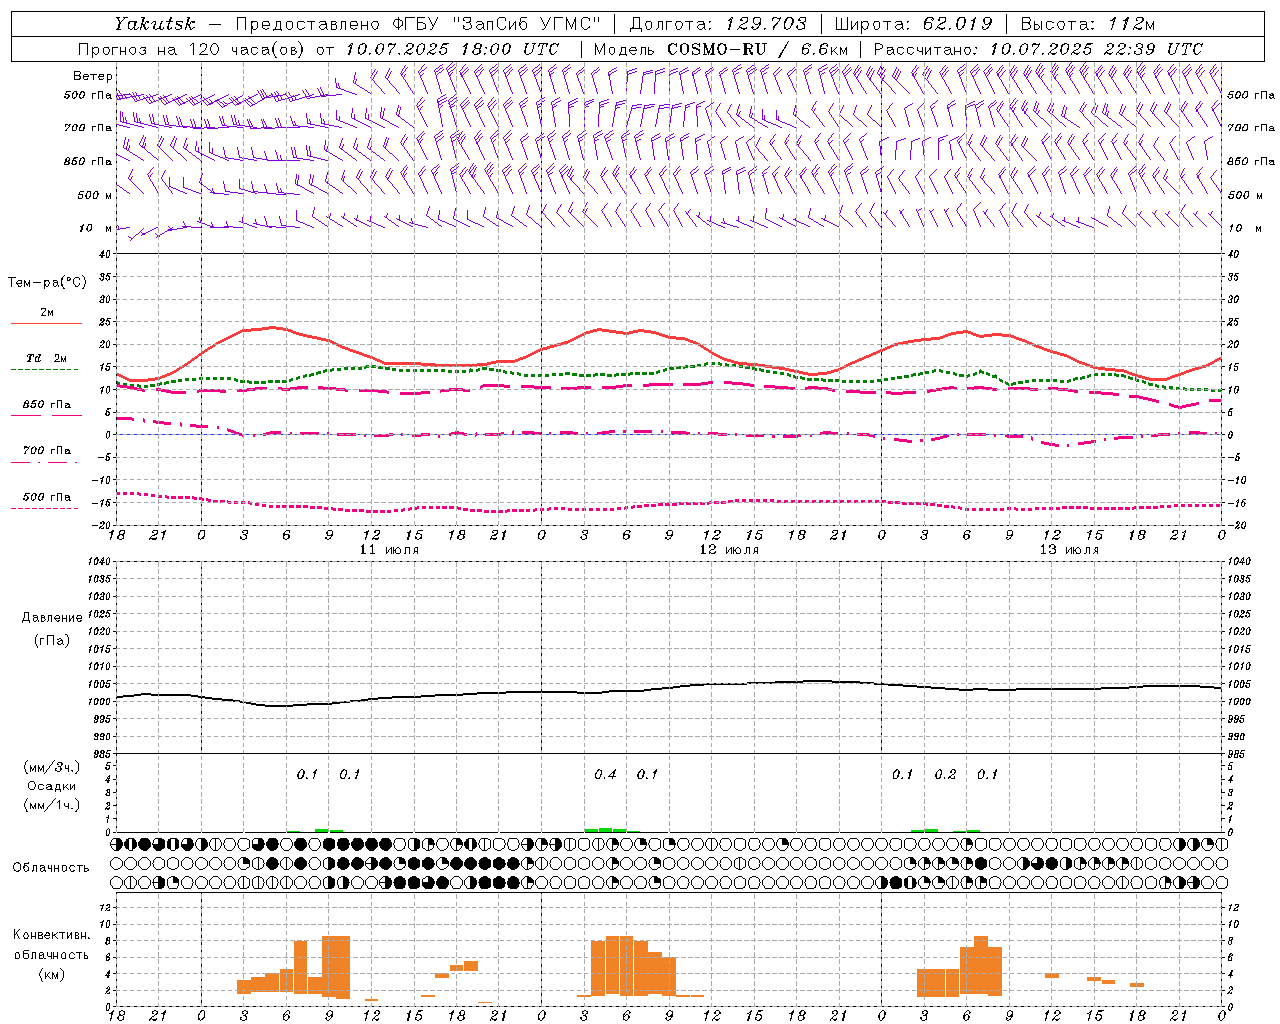This screenshot has width=1280, height=1024.
Task: Click the '0.2' precipitation value
Action: [945, 775]
